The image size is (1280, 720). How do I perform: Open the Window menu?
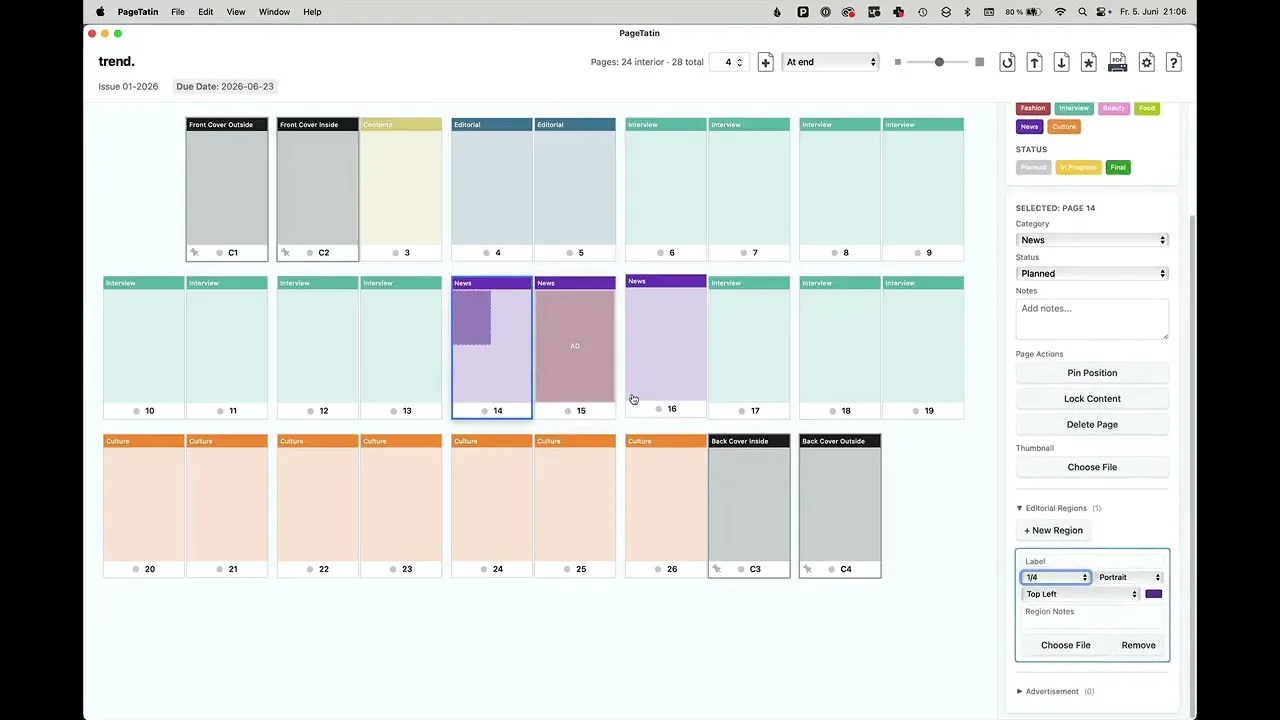point(274,12)
